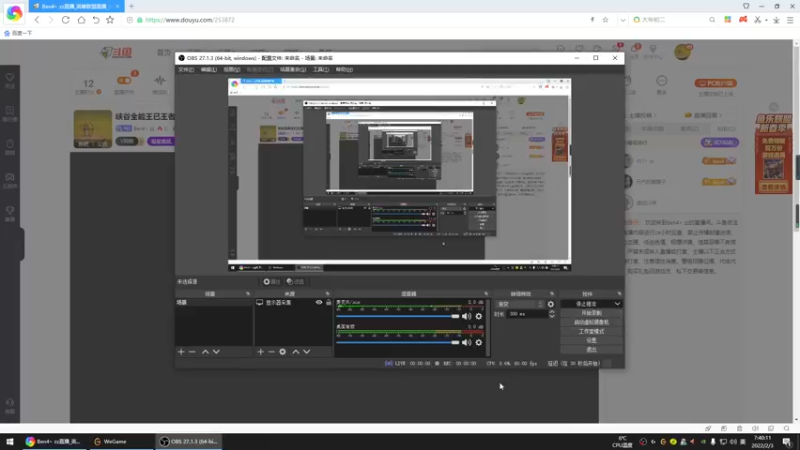Click the properties gear button above the docks

coord(271,282)
